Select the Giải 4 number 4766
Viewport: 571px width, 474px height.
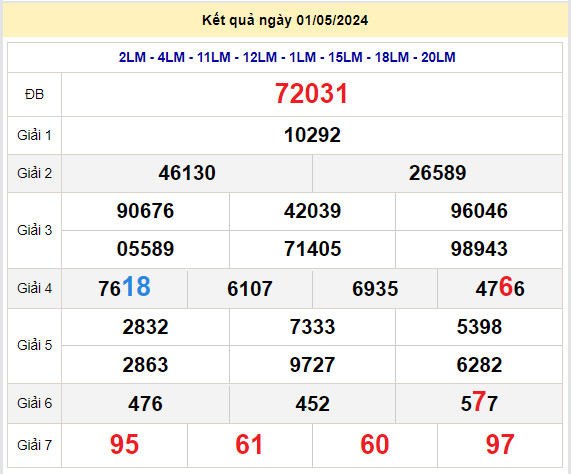pos(500,287)
